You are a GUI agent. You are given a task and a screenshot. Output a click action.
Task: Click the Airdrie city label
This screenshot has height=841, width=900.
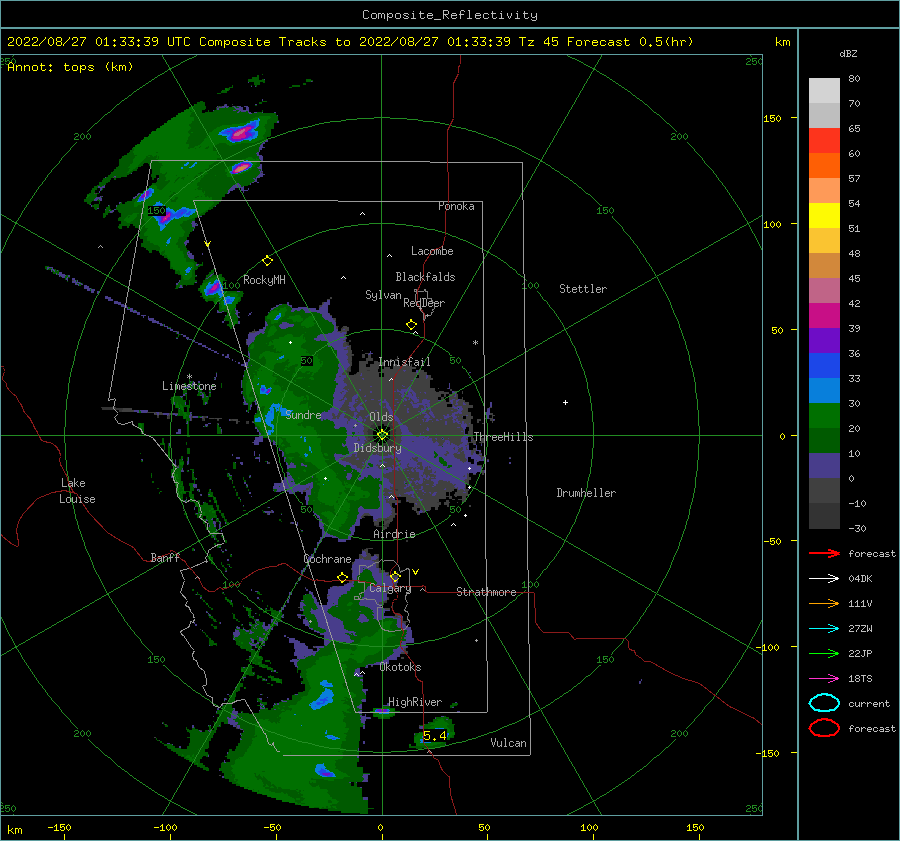pyautogui.click(x=394, y=534)
